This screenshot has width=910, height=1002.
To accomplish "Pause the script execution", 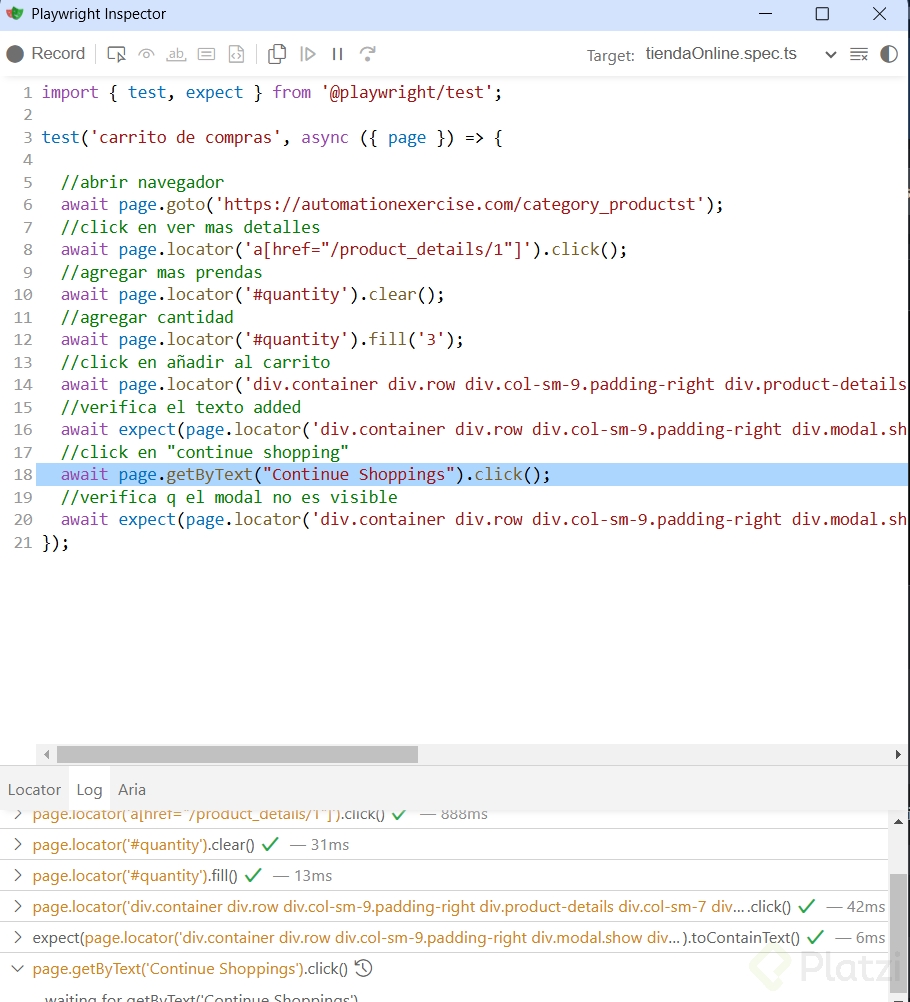I will 337,54.
